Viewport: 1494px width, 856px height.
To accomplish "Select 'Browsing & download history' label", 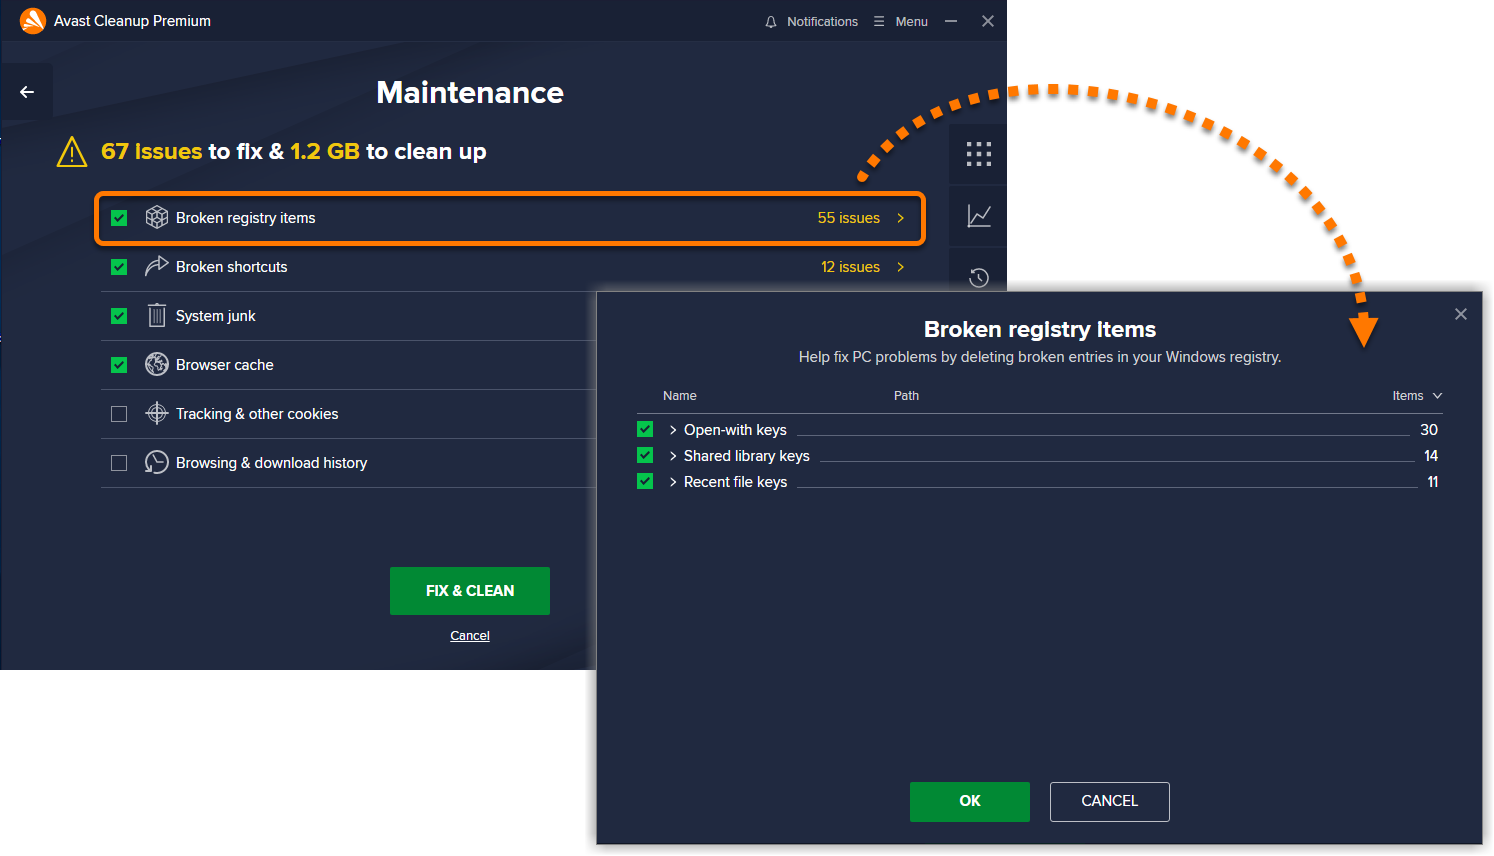I will tap(272, 463).
